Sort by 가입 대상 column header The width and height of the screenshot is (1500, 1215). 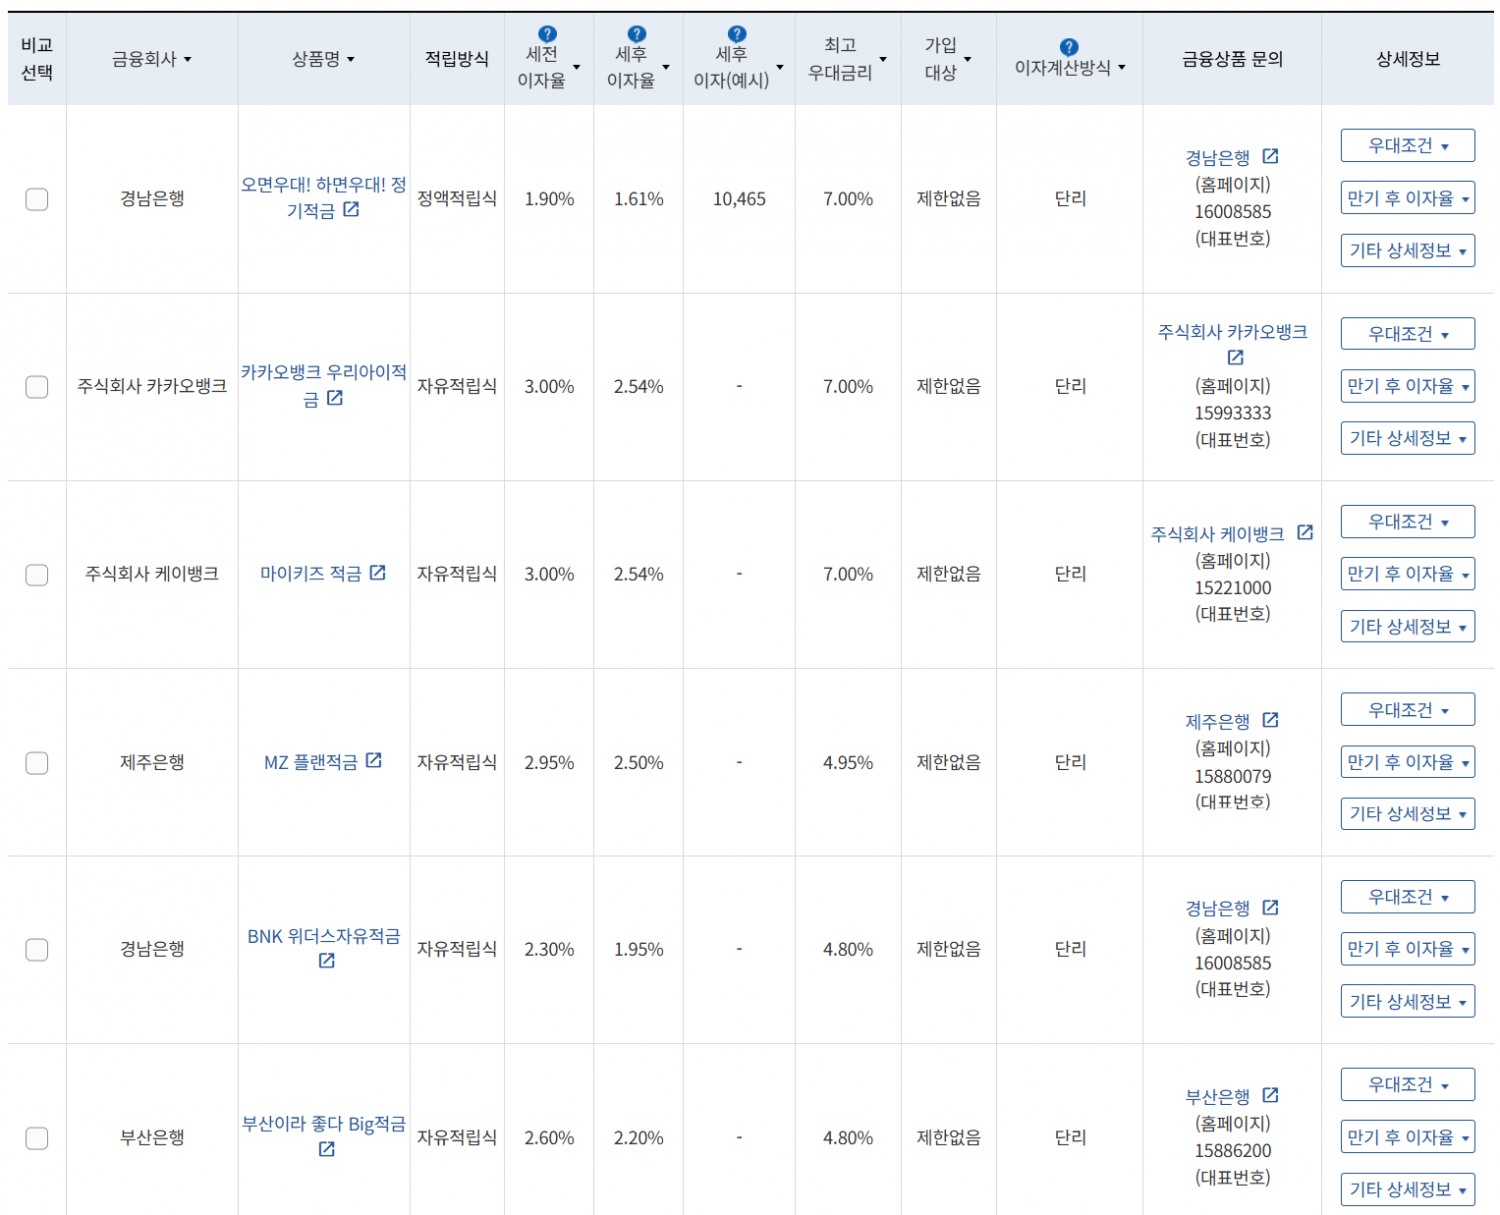[x=948, y=59]
